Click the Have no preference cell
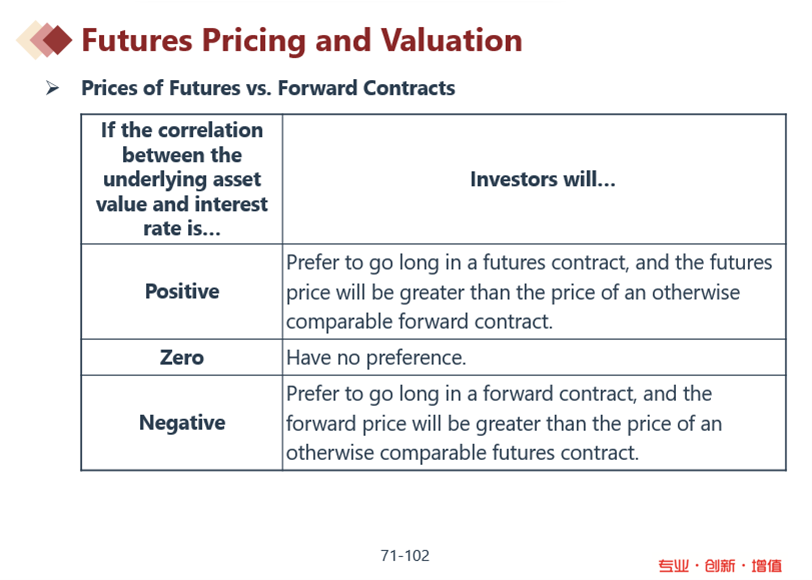The width and height of the screenshot is (812, 580). coord(534,357)
